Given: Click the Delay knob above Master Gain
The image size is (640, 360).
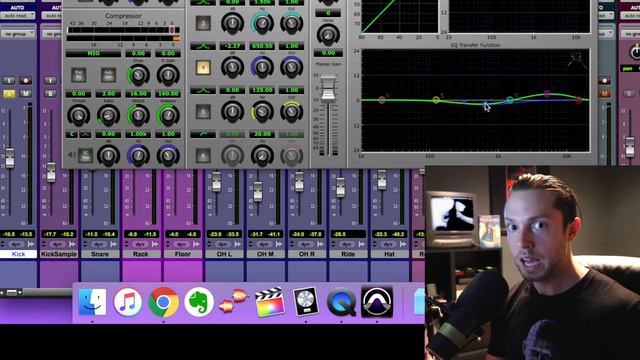Looking at the screenshot, I should [328, 35].
